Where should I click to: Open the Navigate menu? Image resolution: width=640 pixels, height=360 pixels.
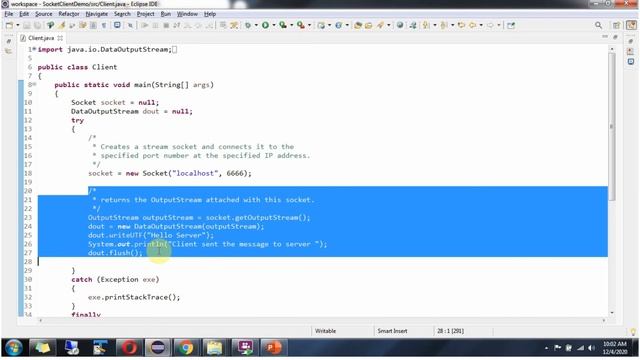[97, 14]
